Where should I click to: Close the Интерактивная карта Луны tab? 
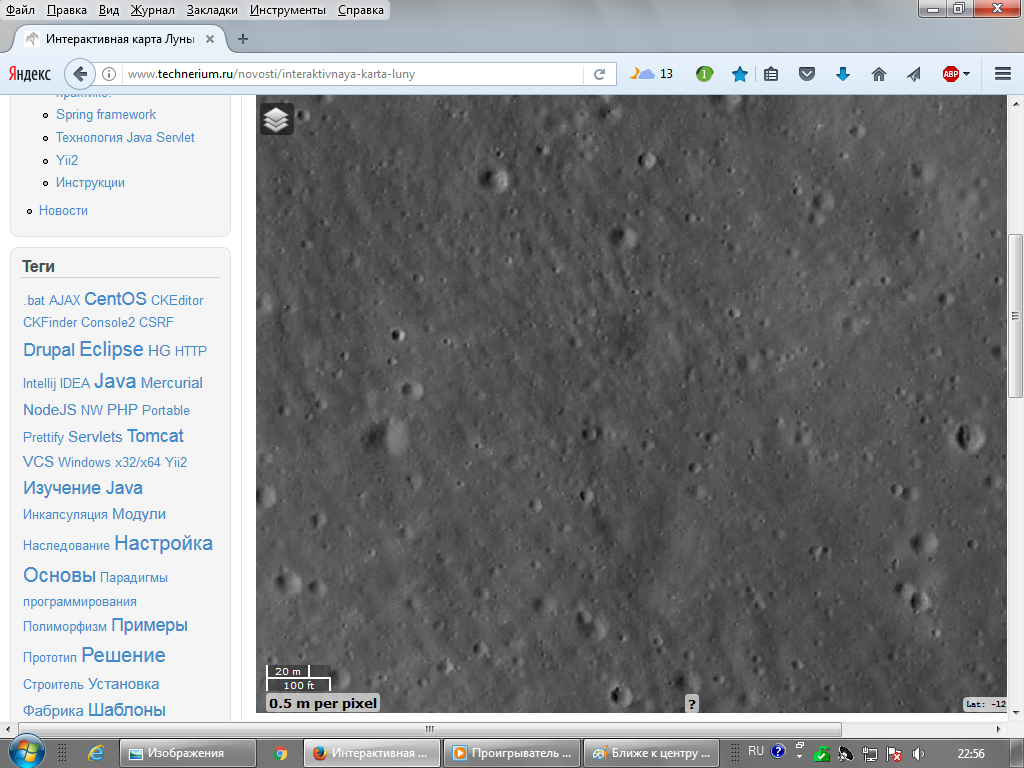click(x=210, y=39)
